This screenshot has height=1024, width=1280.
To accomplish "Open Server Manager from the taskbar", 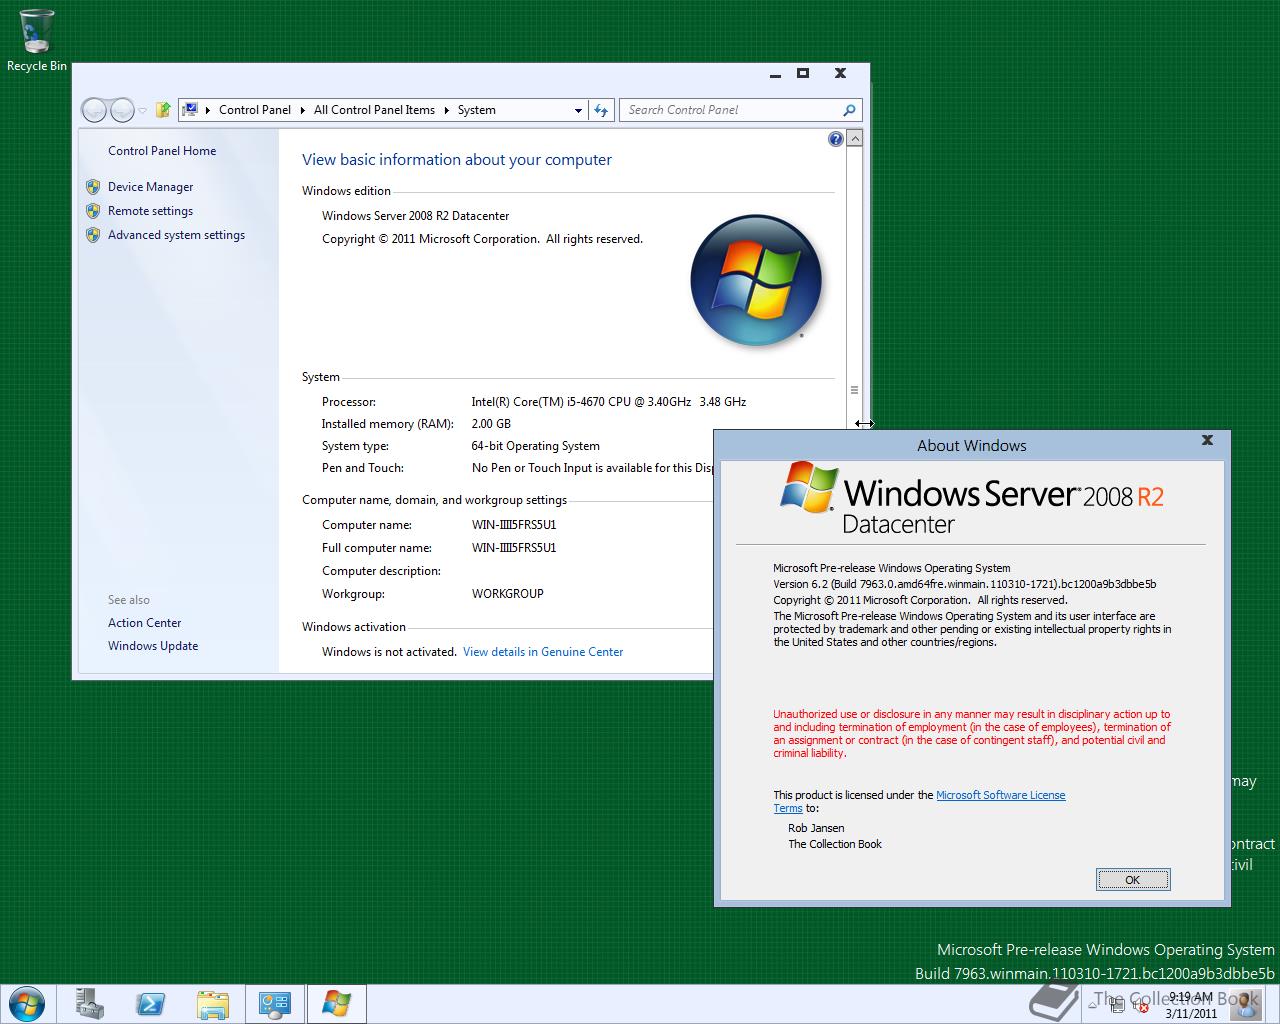I will point(89,1004).
